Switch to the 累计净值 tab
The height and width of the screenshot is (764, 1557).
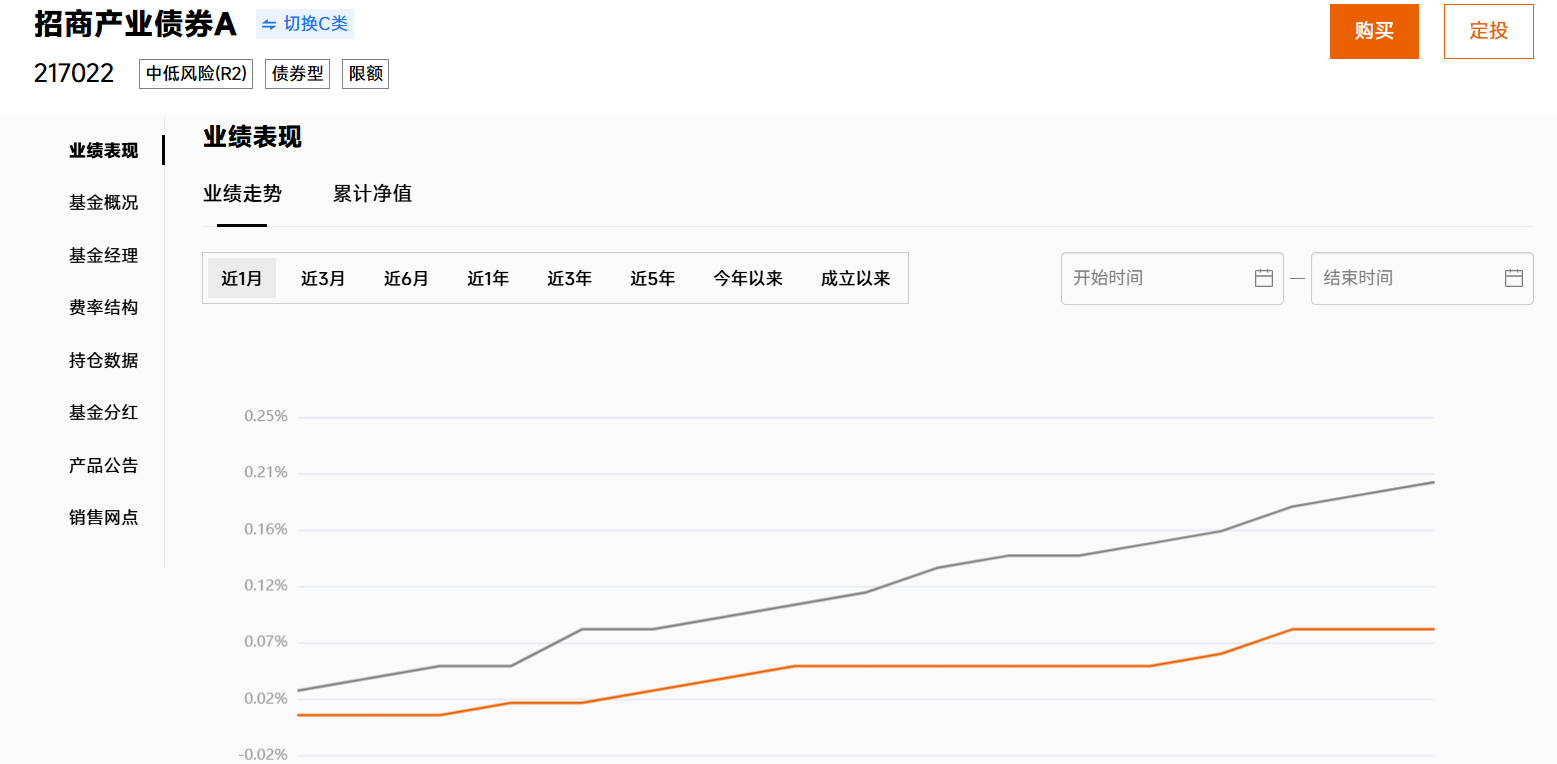click(x=372, y=194)
